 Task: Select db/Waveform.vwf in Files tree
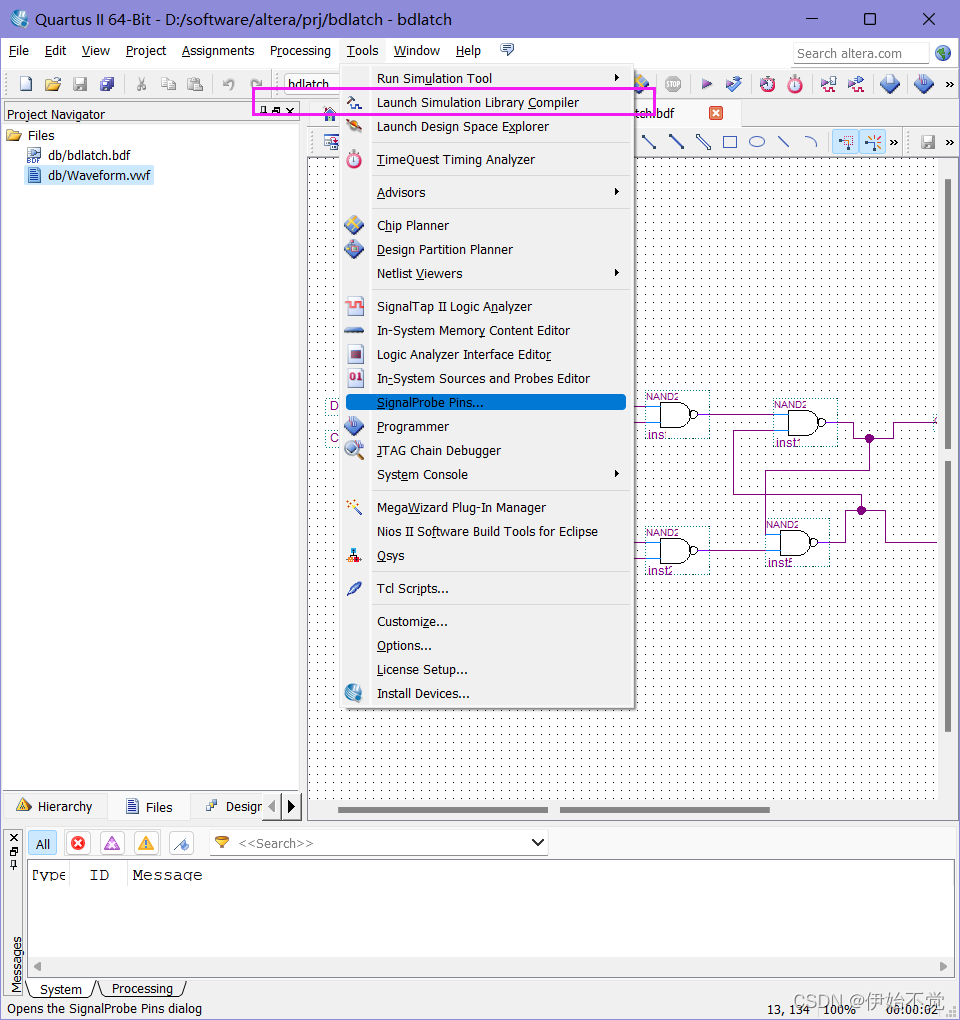click(99, 176)
